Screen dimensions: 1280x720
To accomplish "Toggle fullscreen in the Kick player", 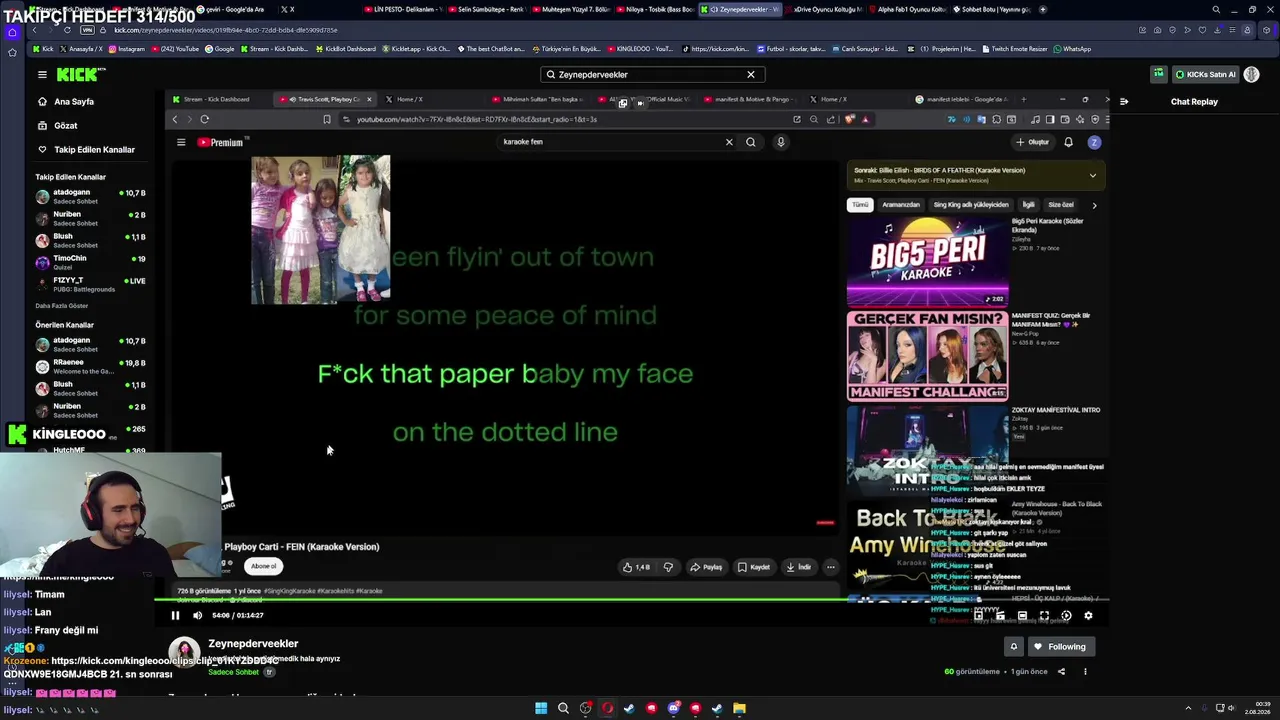I will [1044, 616].
